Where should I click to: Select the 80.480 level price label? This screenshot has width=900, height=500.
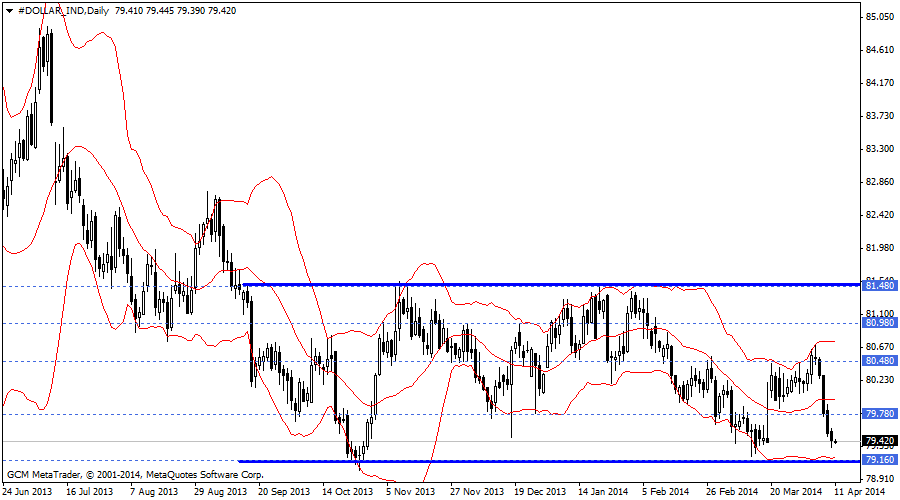click(x=878, y=361)
